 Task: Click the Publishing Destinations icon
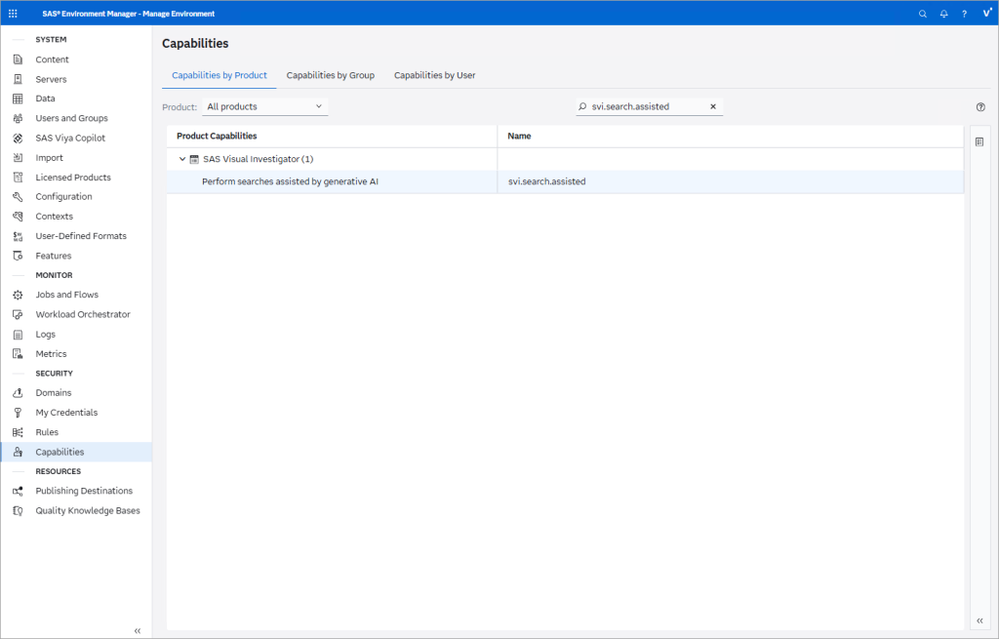[x=18, y=491]
